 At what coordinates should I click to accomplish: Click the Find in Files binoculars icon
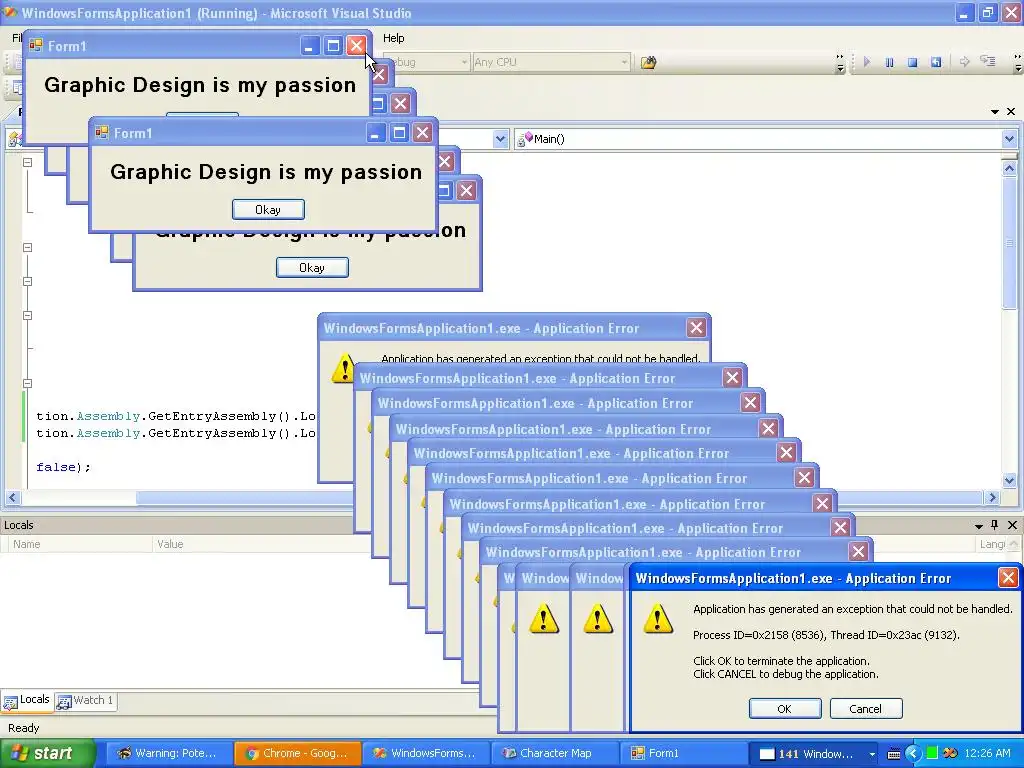[648, 62]
